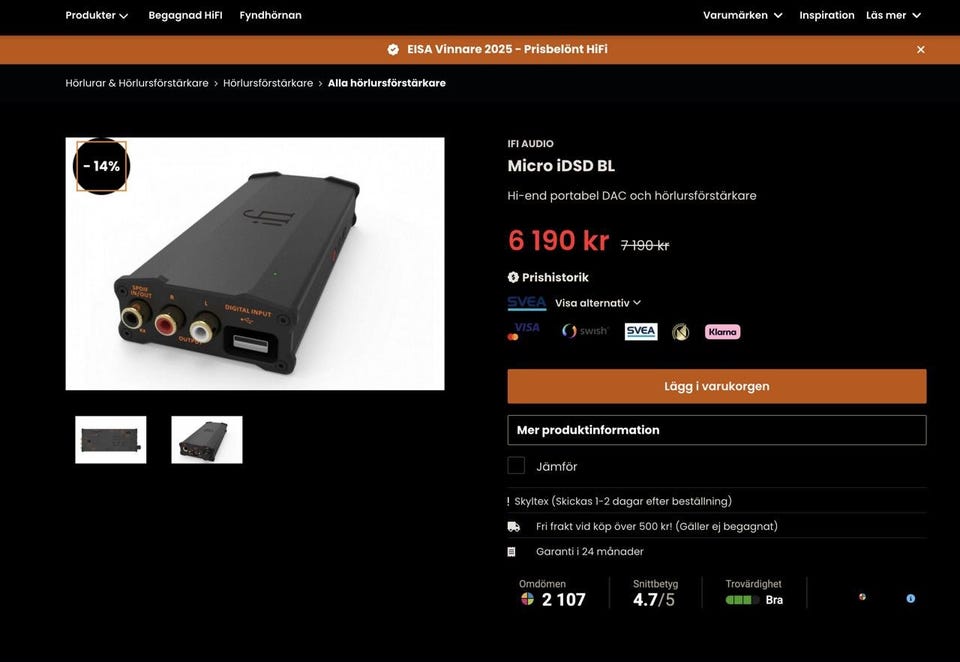Click the Prishistorik price tag icon
The height and width of the screenshot is (662, 960).
click(513, 277)
